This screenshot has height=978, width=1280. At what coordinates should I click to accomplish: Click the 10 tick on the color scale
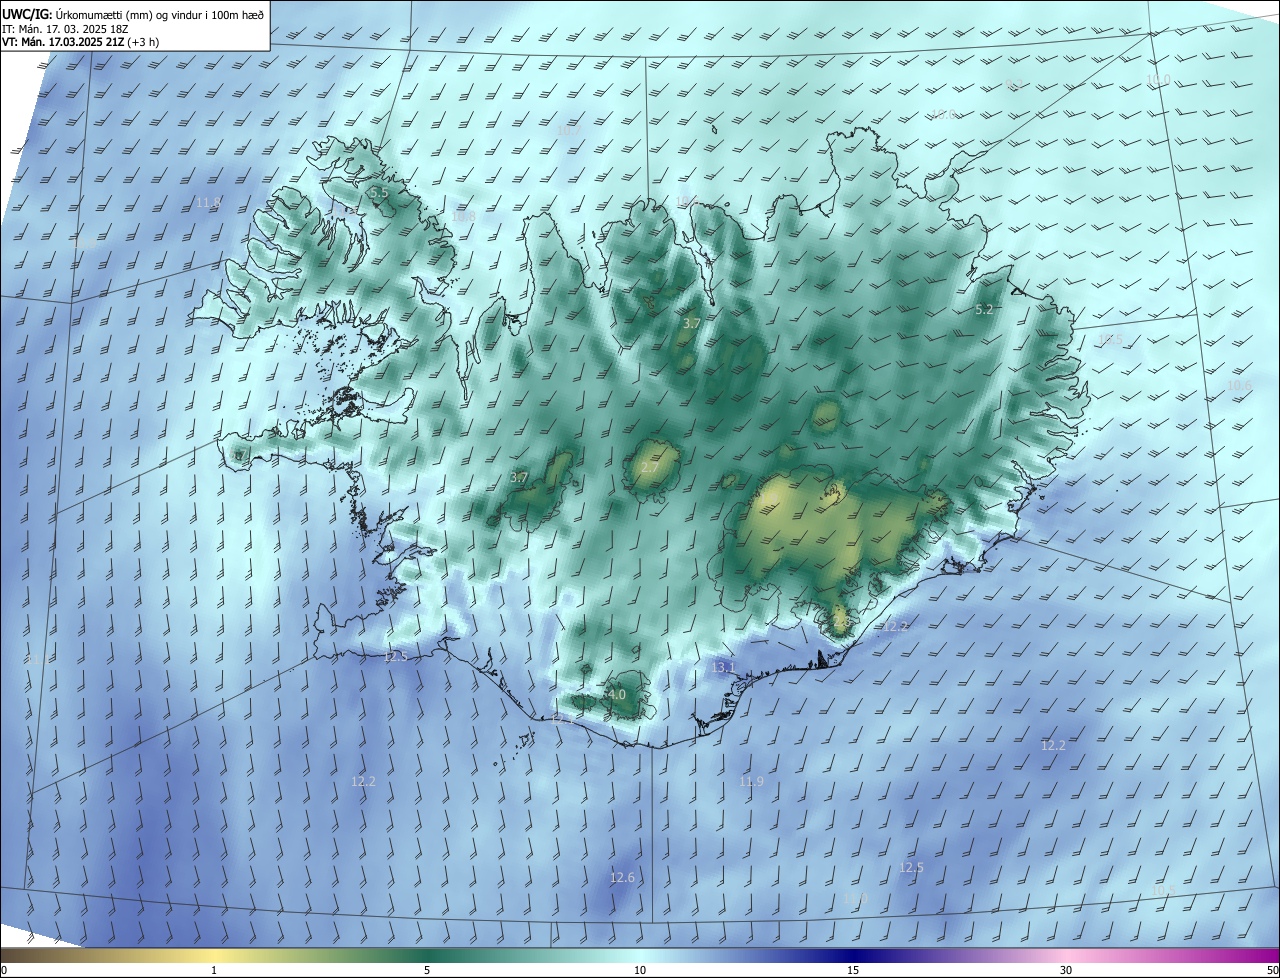point(640,970)
